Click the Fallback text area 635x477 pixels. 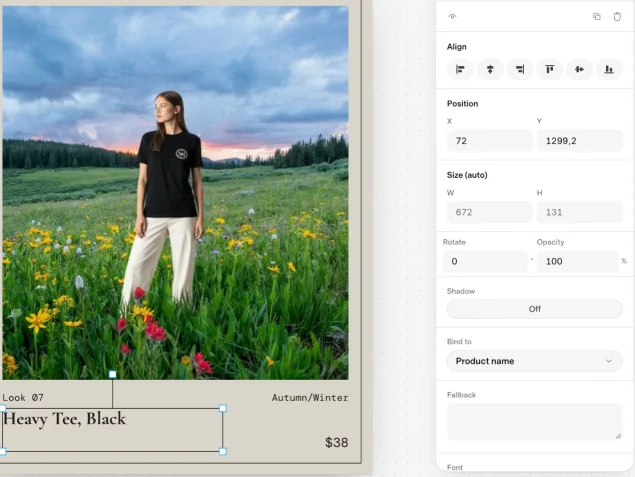(x=535, y=422)
